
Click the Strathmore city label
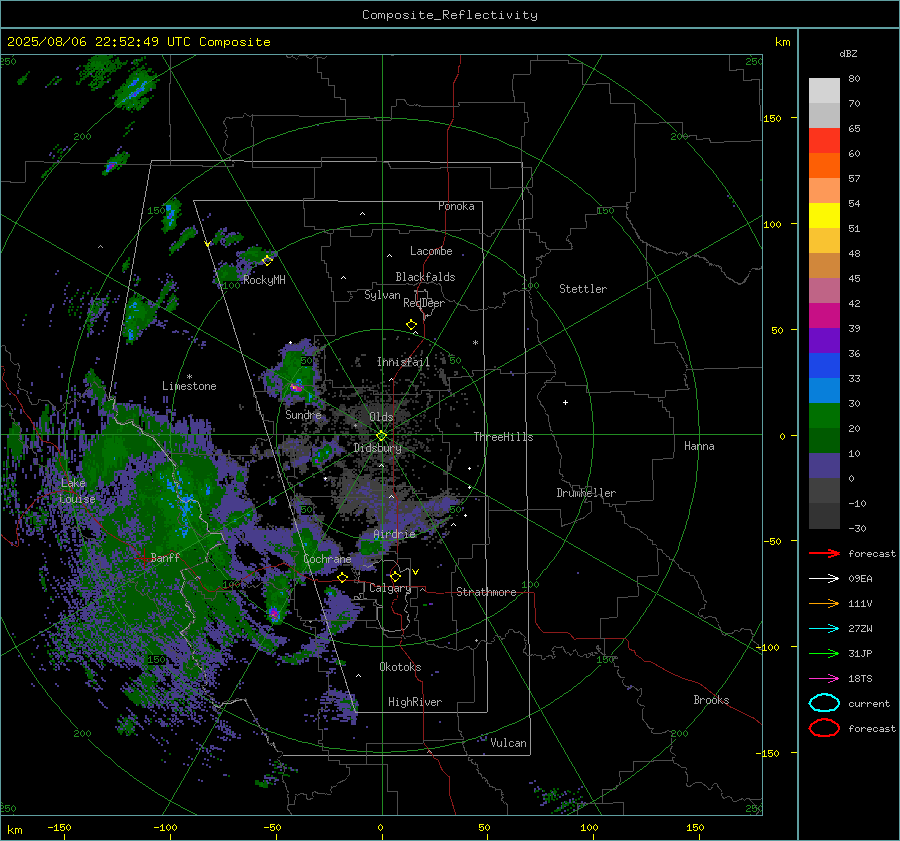click(486, 592)
